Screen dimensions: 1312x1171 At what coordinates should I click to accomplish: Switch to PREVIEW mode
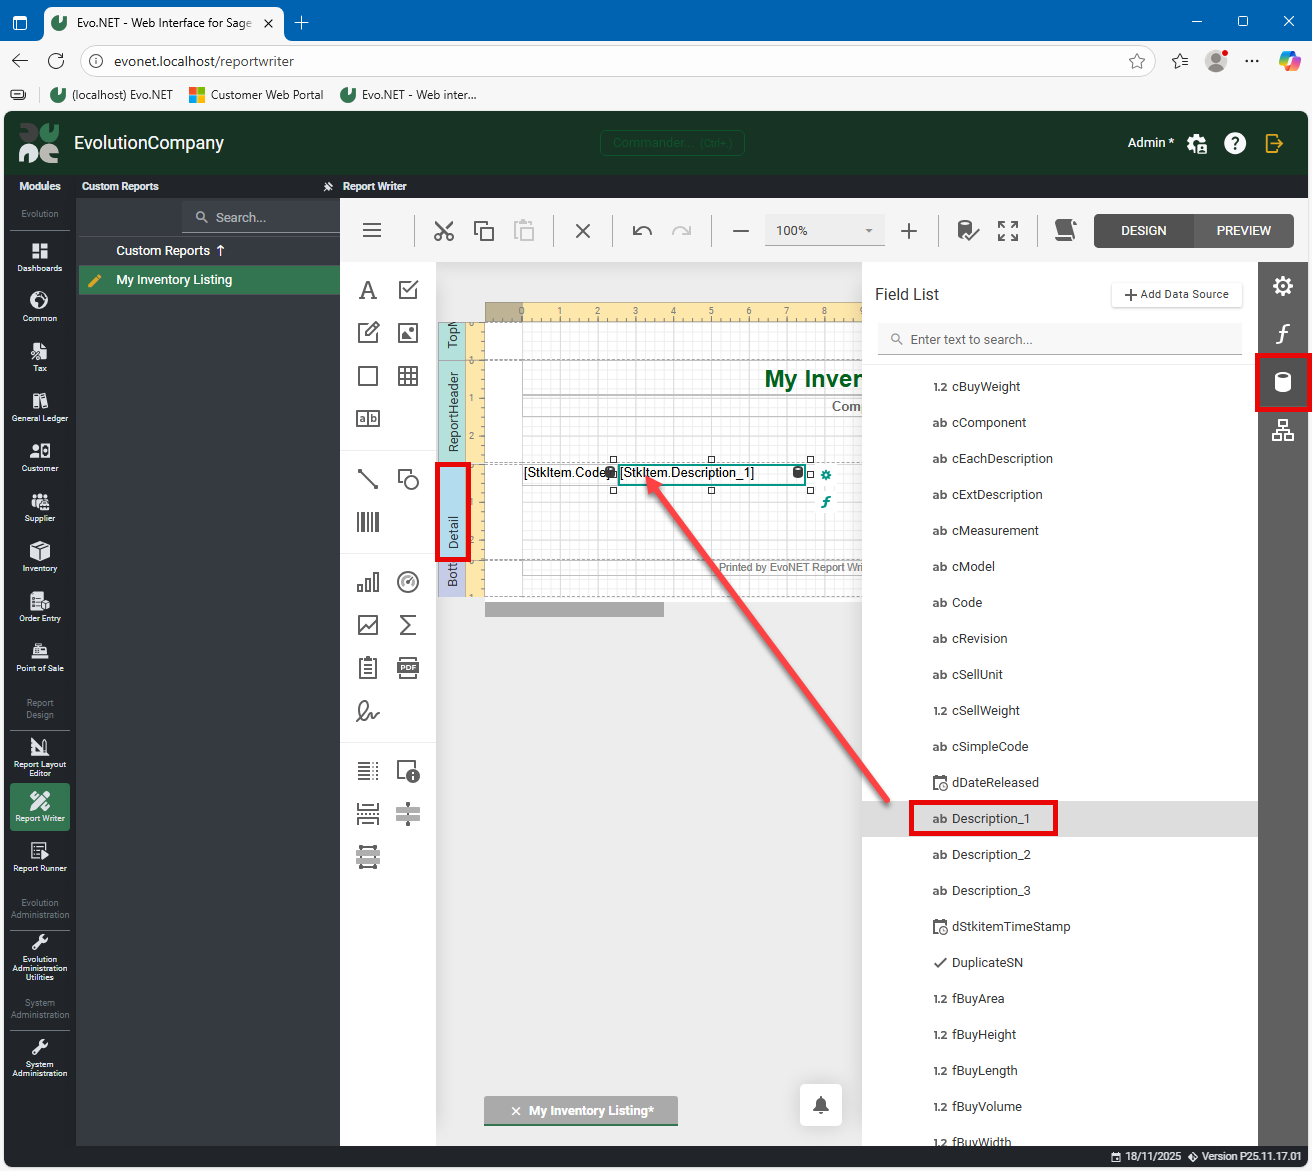pos(1243,231)
